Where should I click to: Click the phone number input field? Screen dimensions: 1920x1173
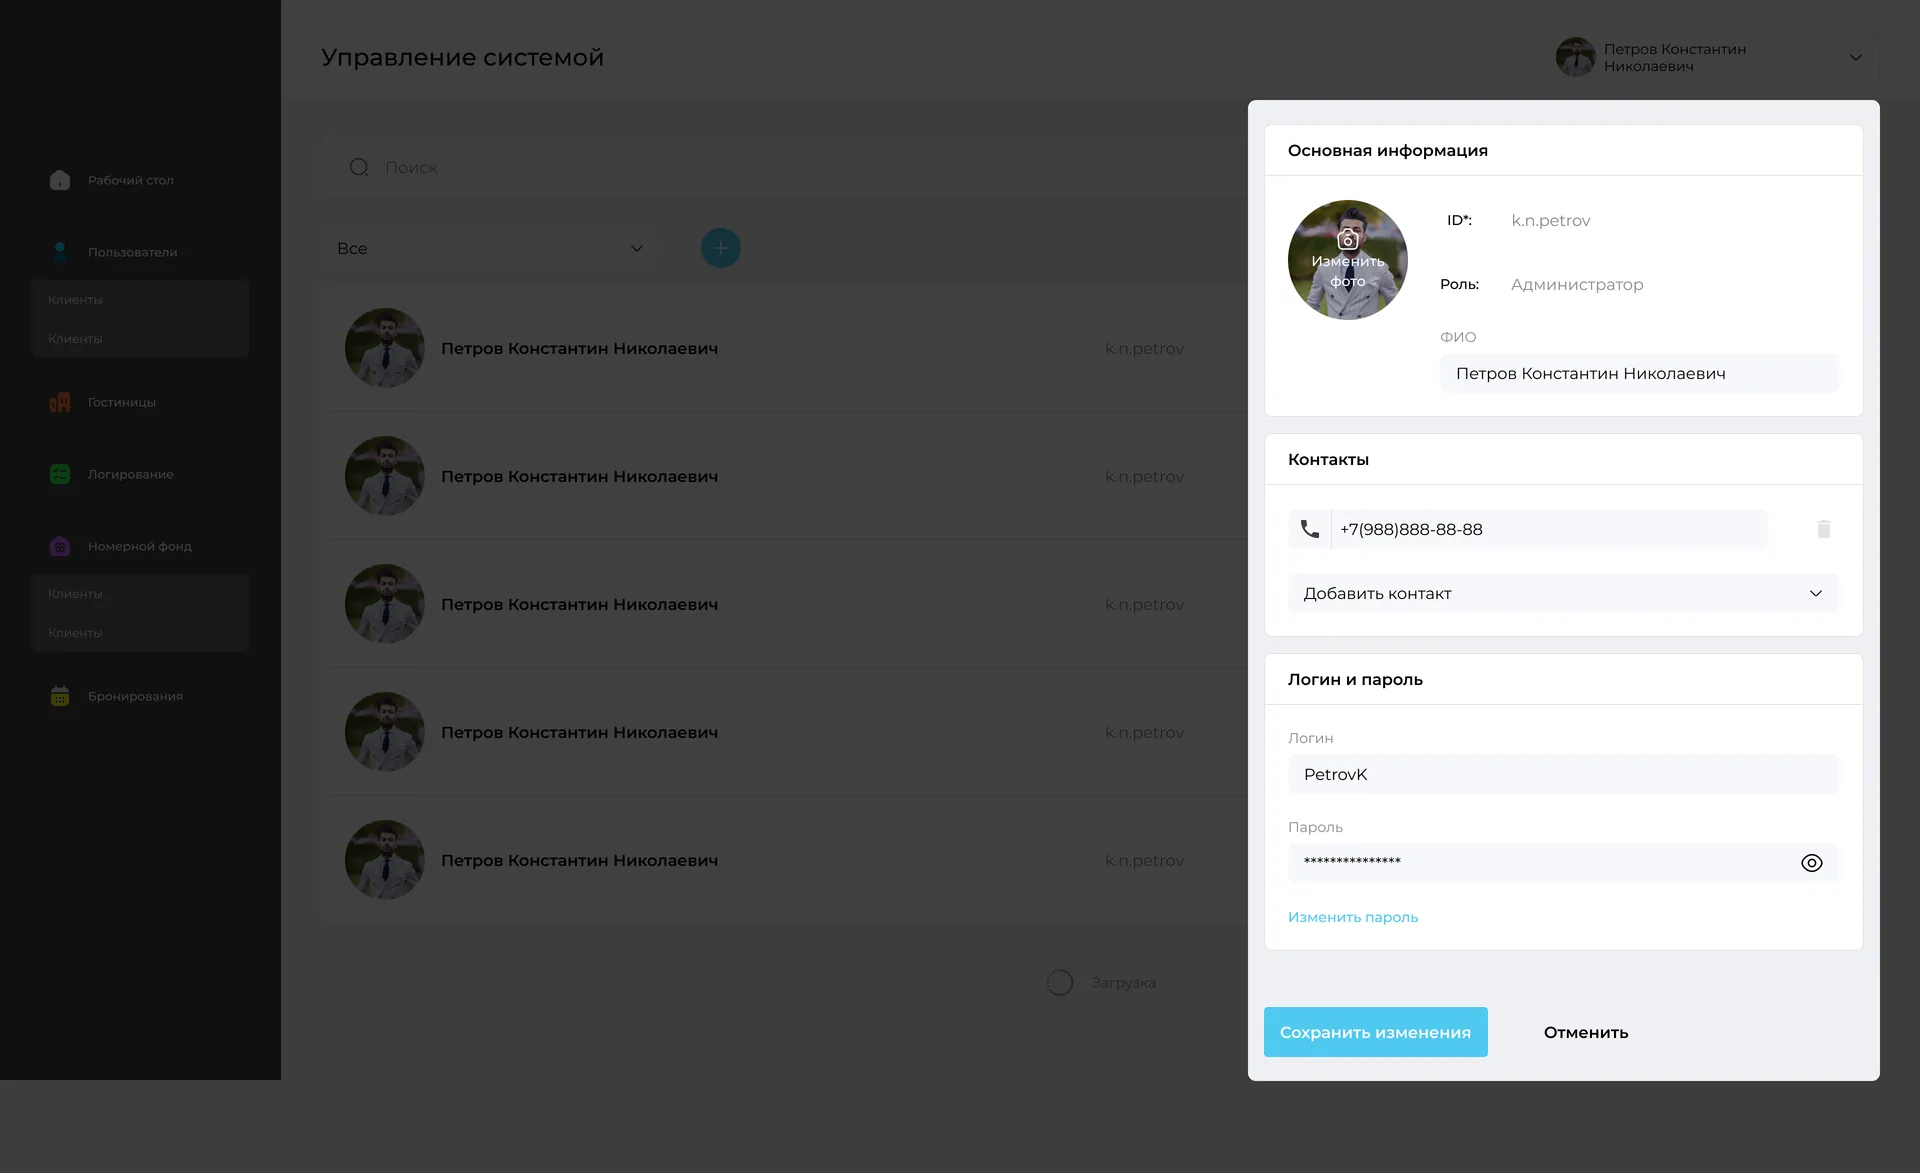pyautogui.click(x=1549, y=529)
